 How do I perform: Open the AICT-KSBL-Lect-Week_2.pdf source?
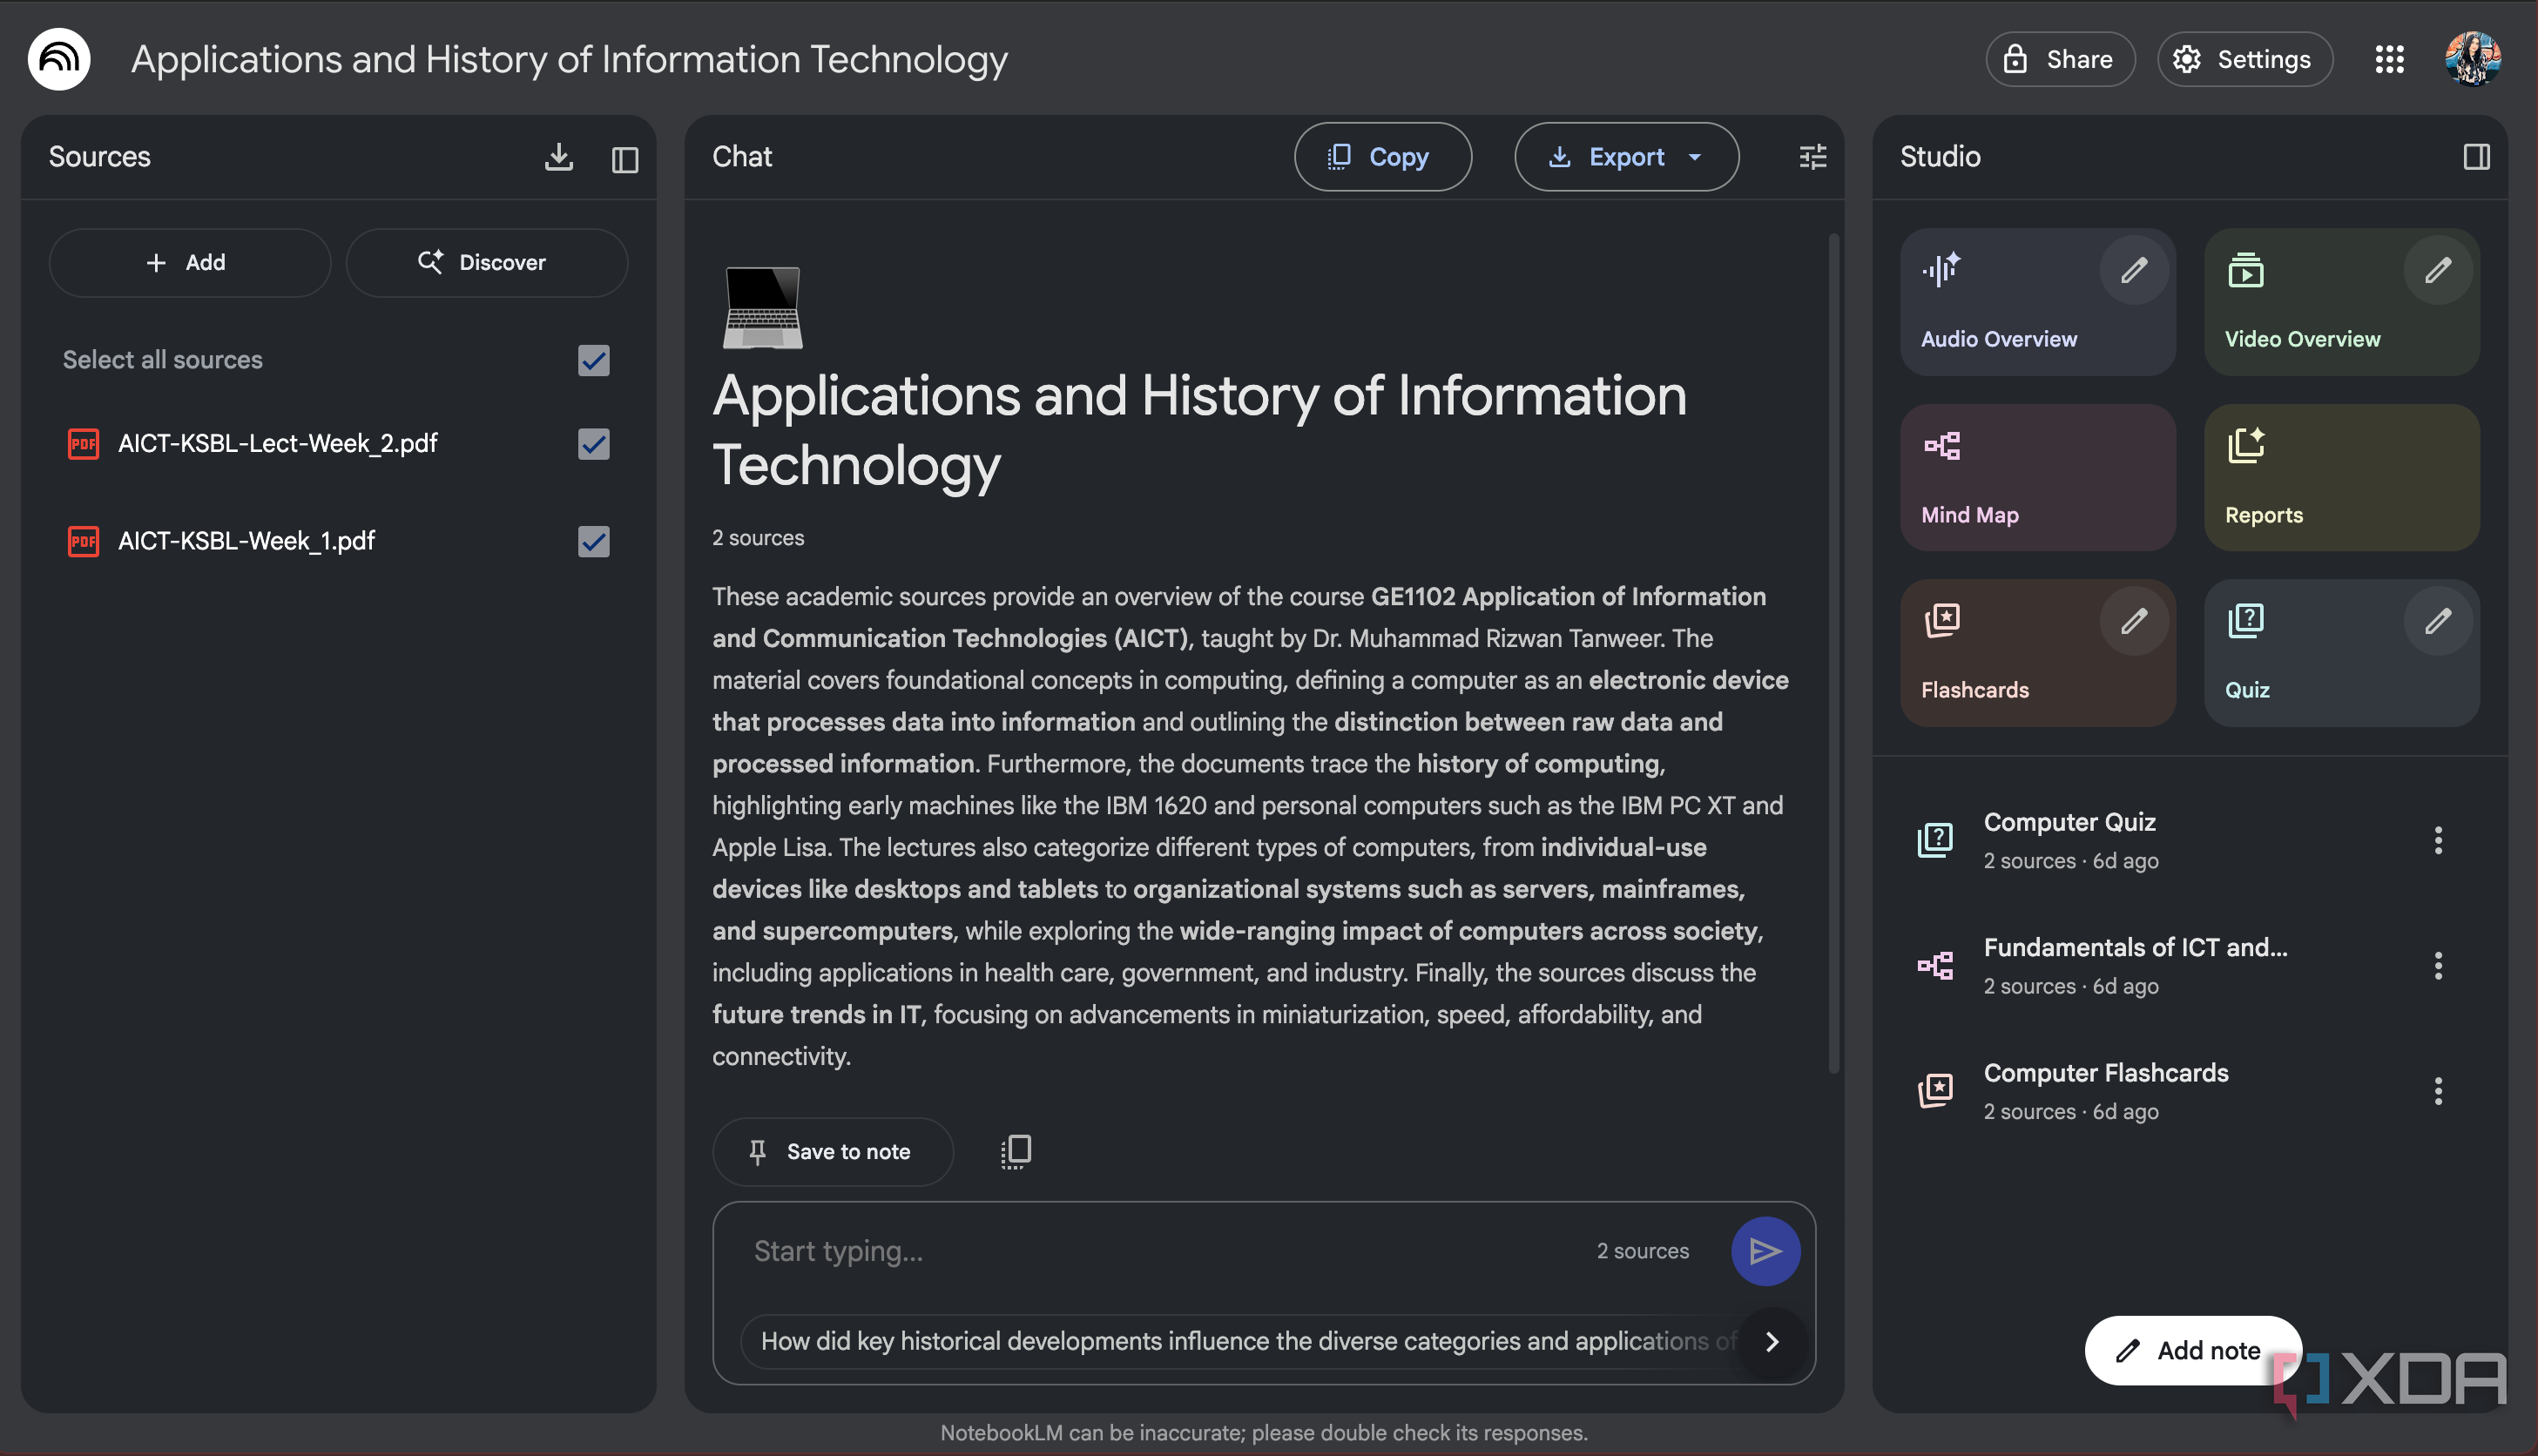277,443
